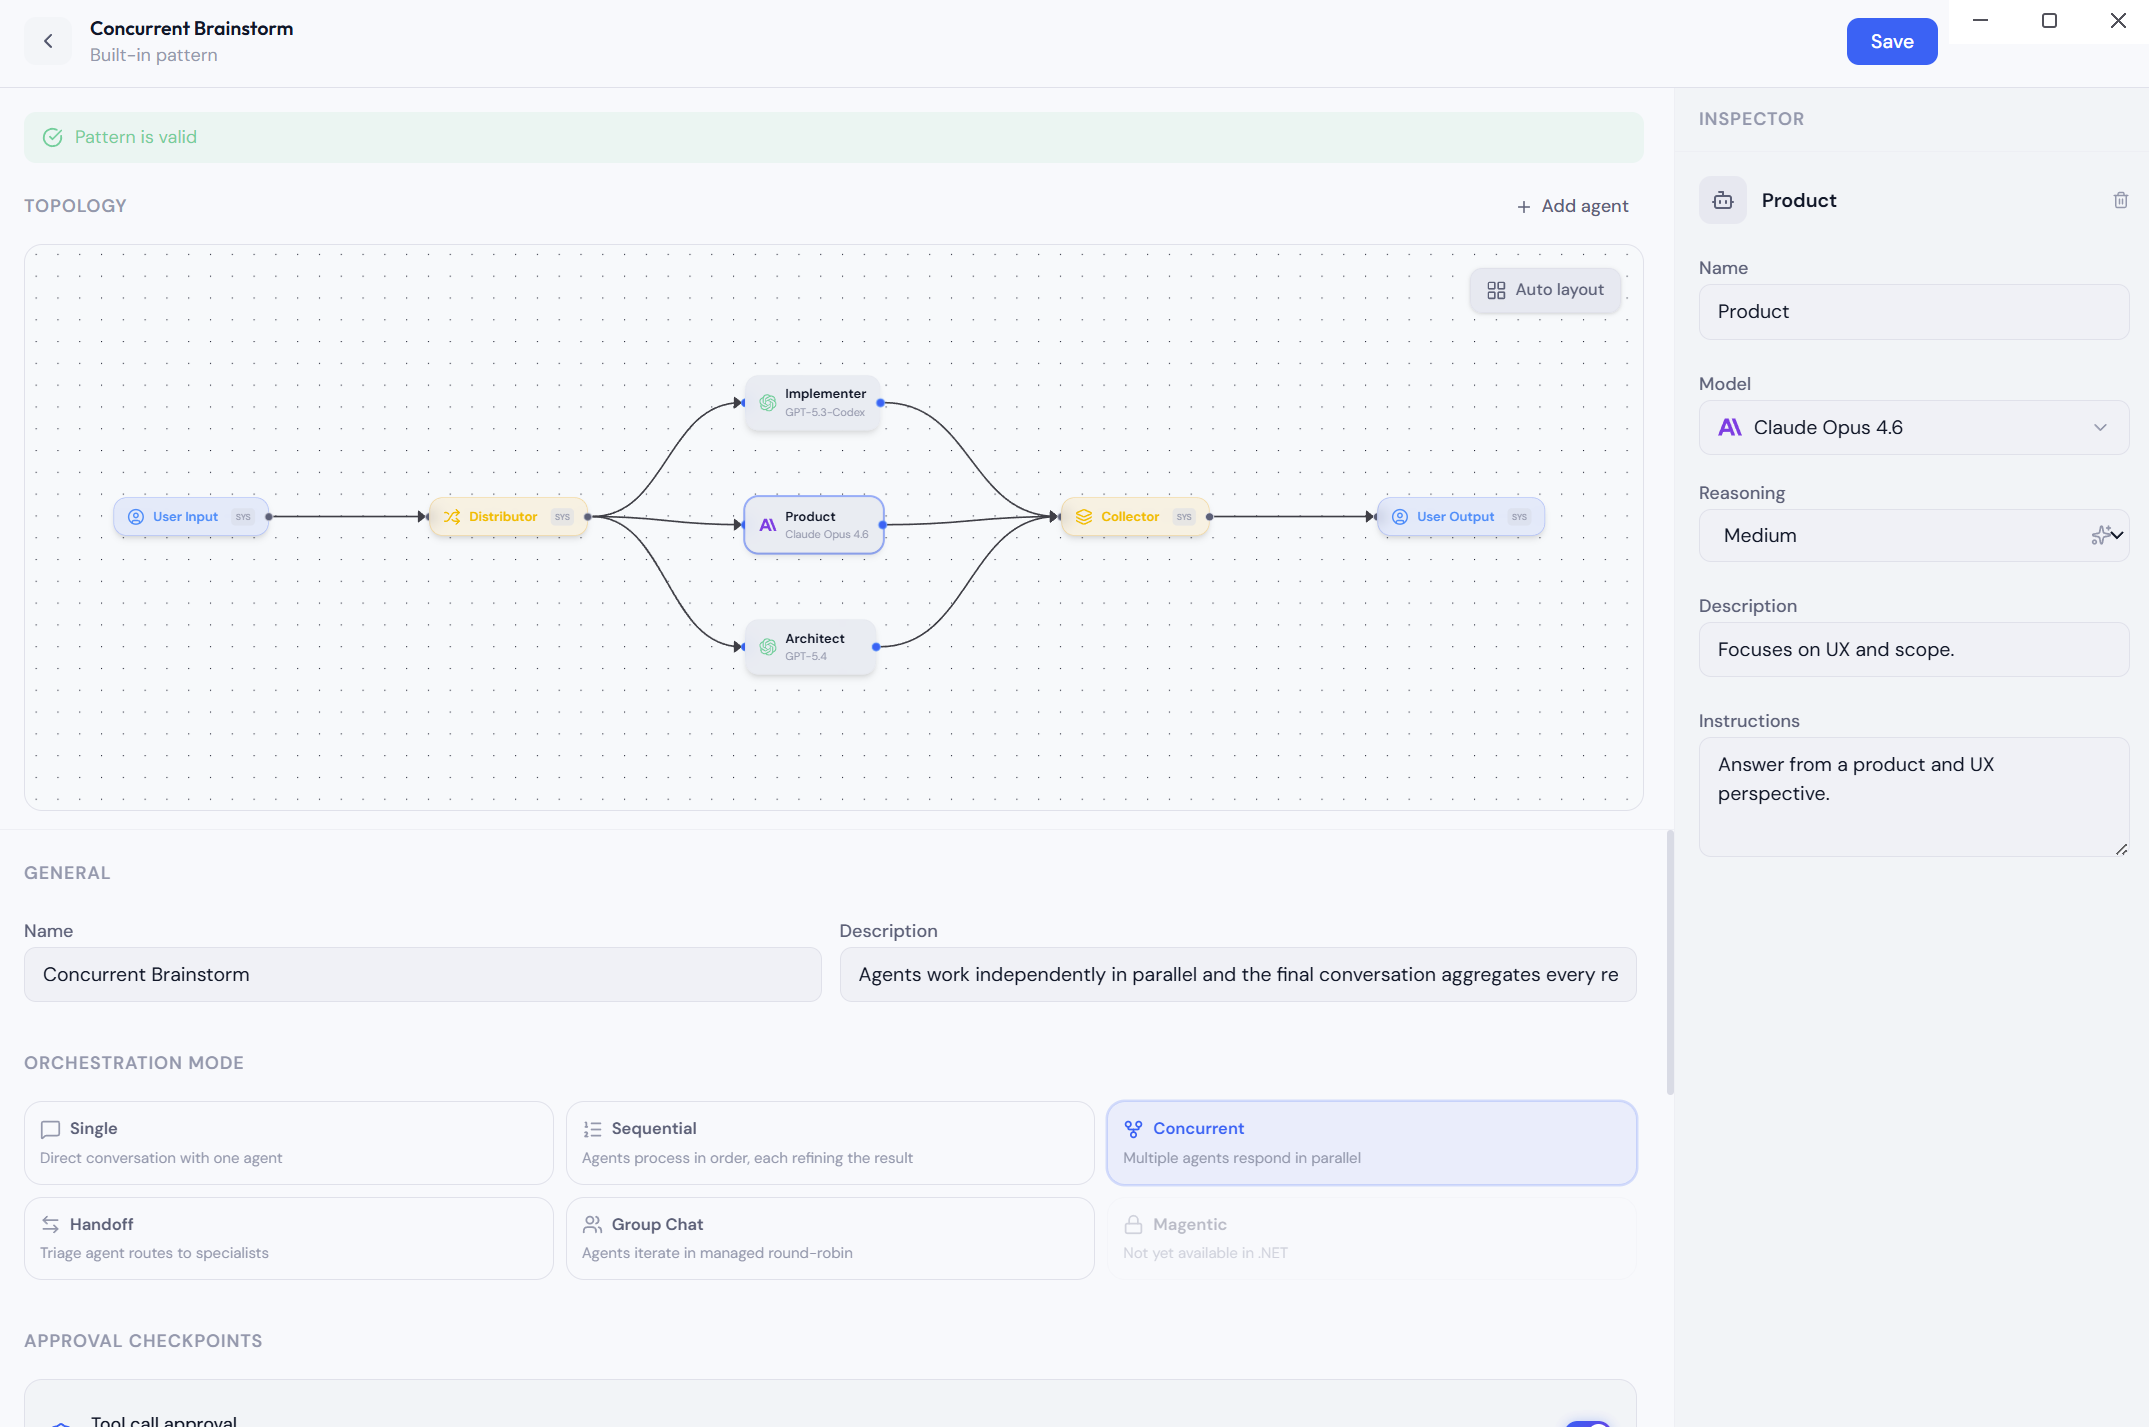
Task: Click the SYS badge on Distributor node
Action: [x=562, y=517]
